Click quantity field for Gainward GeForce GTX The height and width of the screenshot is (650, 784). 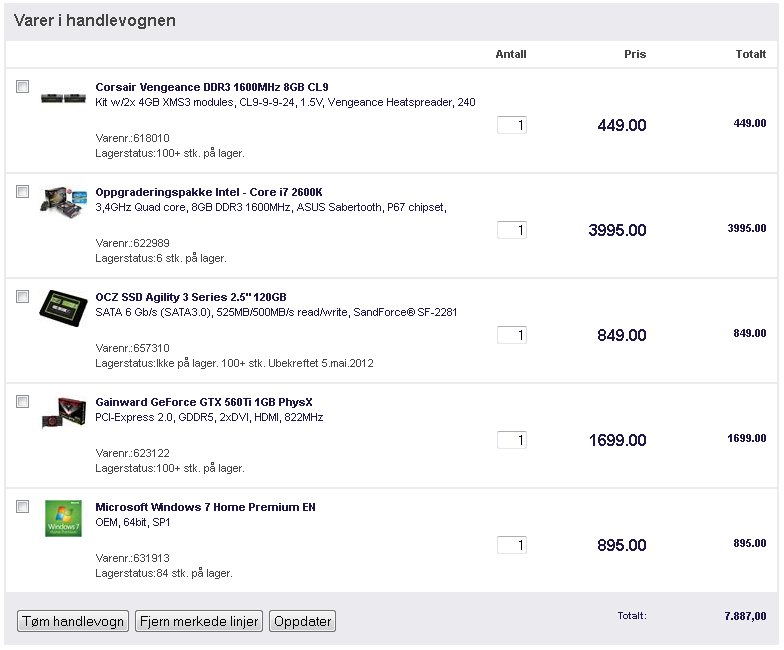pyautogui.click(x=512, y=440)
